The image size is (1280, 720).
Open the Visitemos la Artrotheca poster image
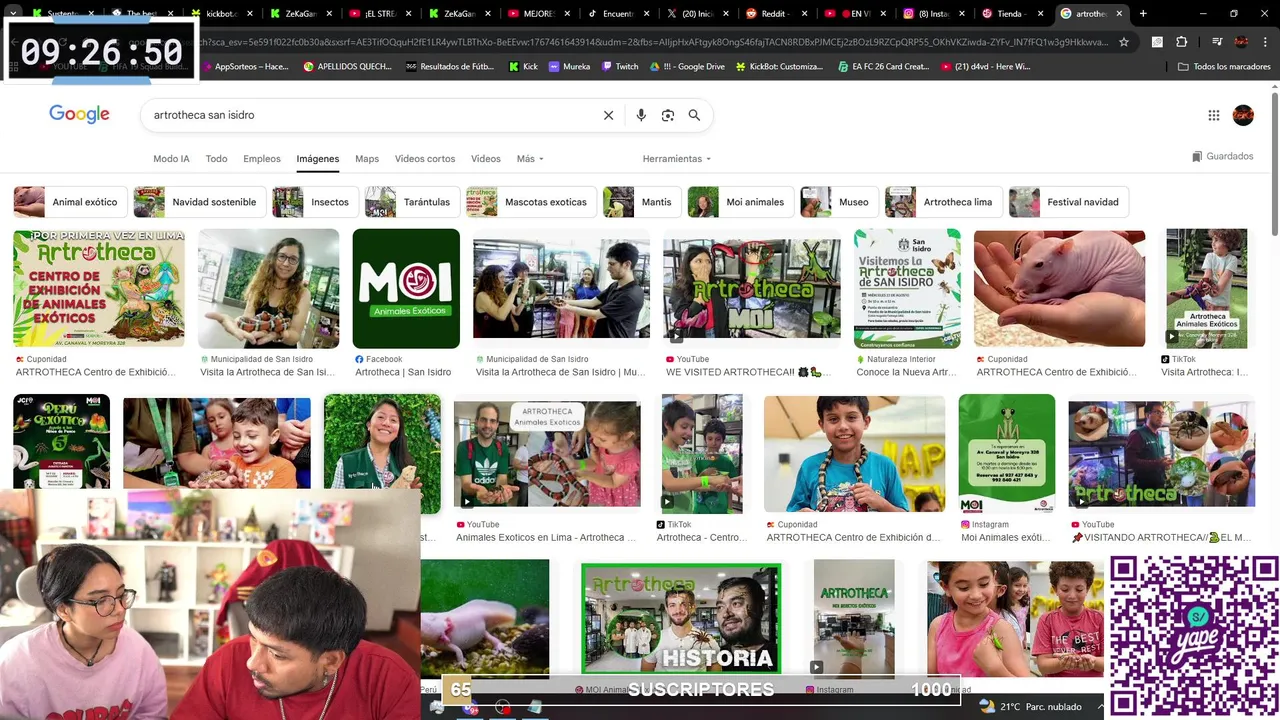(x=907, y=288)
